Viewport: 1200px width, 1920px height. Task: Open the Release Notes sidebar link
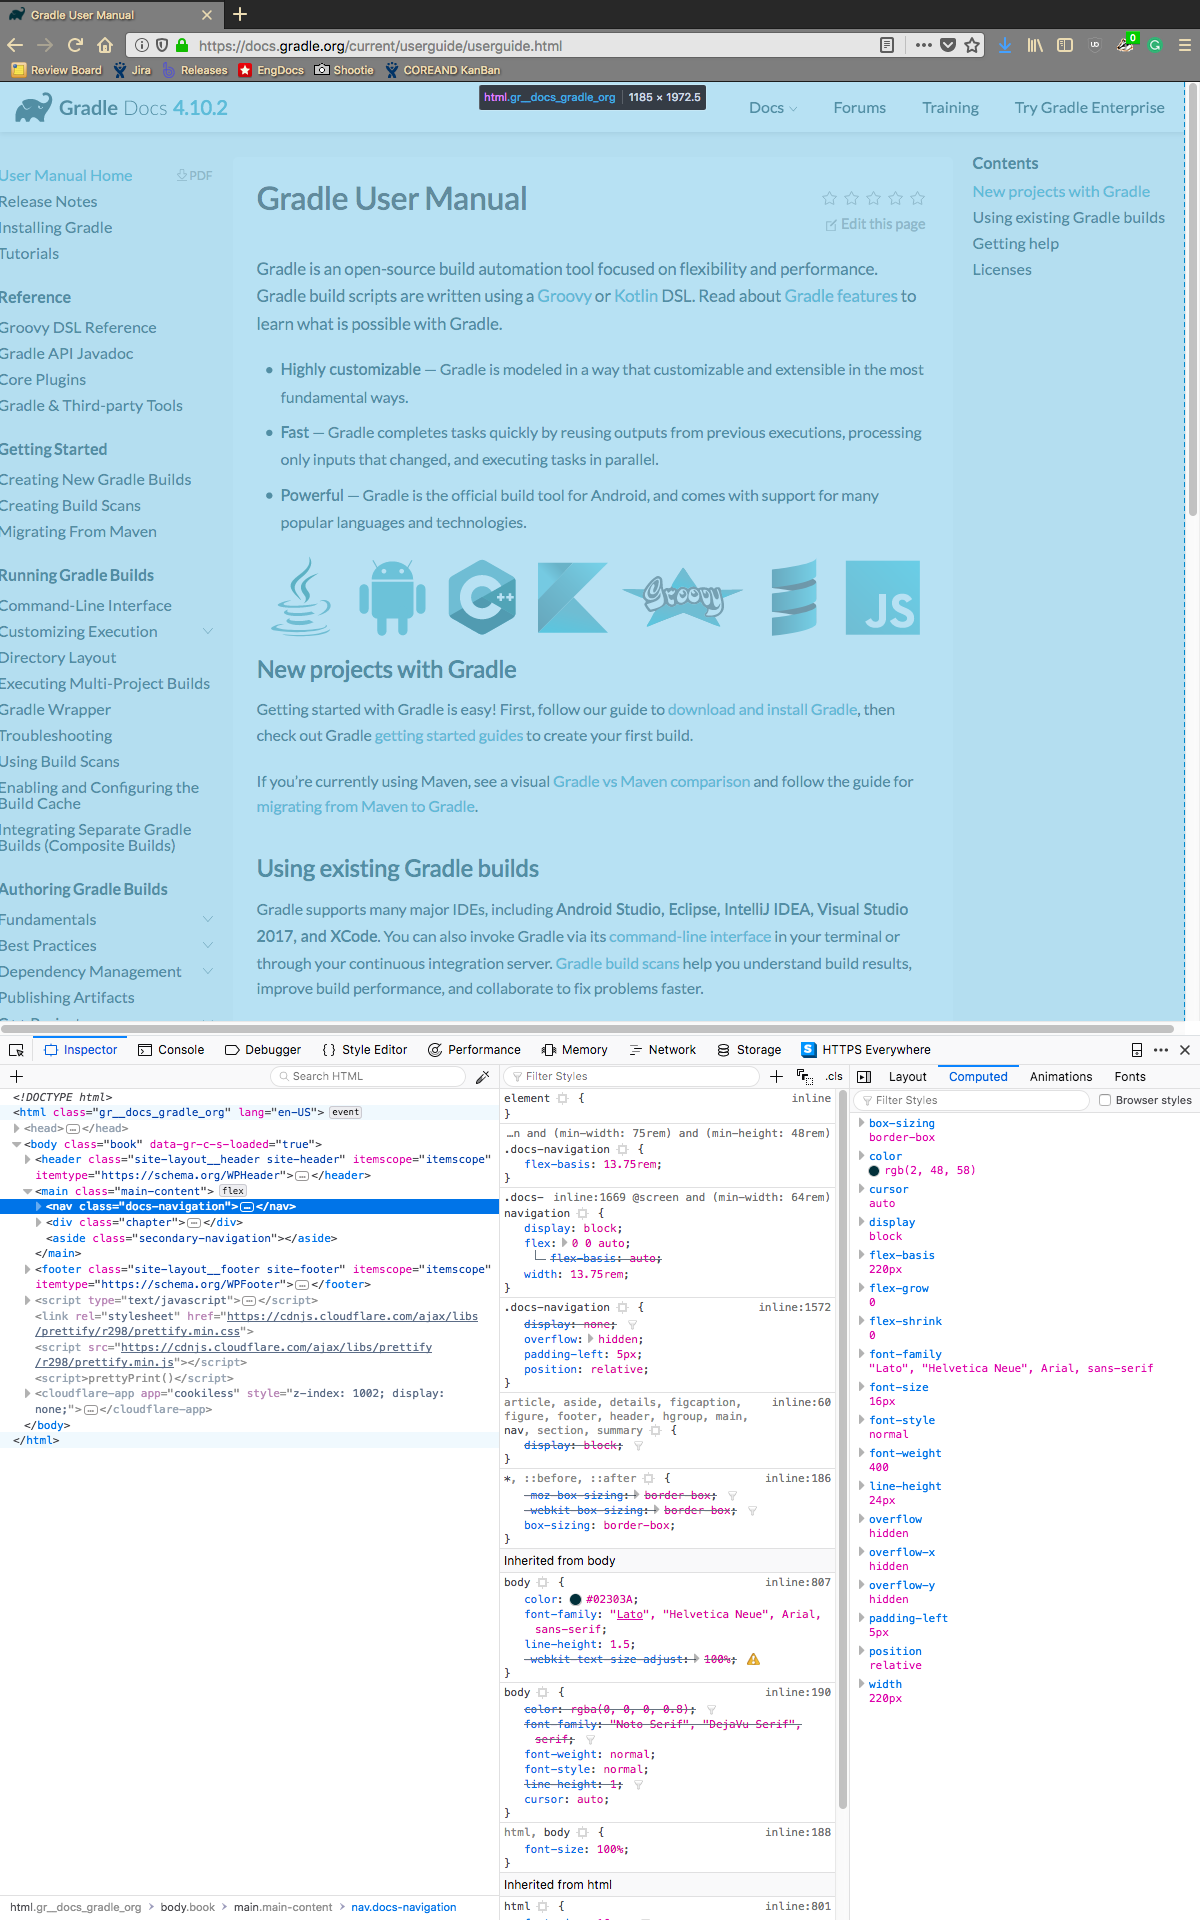point(48,202)
